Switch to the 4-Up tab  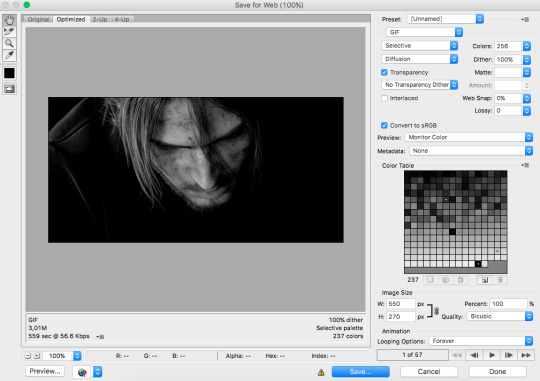coord(122,19)
